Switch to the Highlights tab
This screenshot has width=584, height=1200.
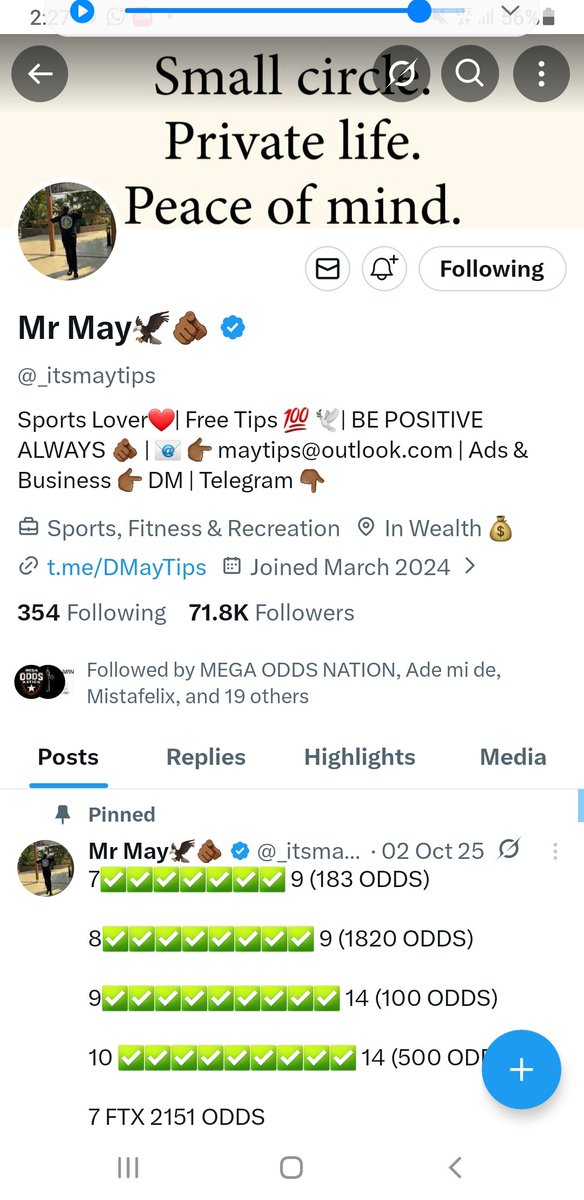coord(360,757)
